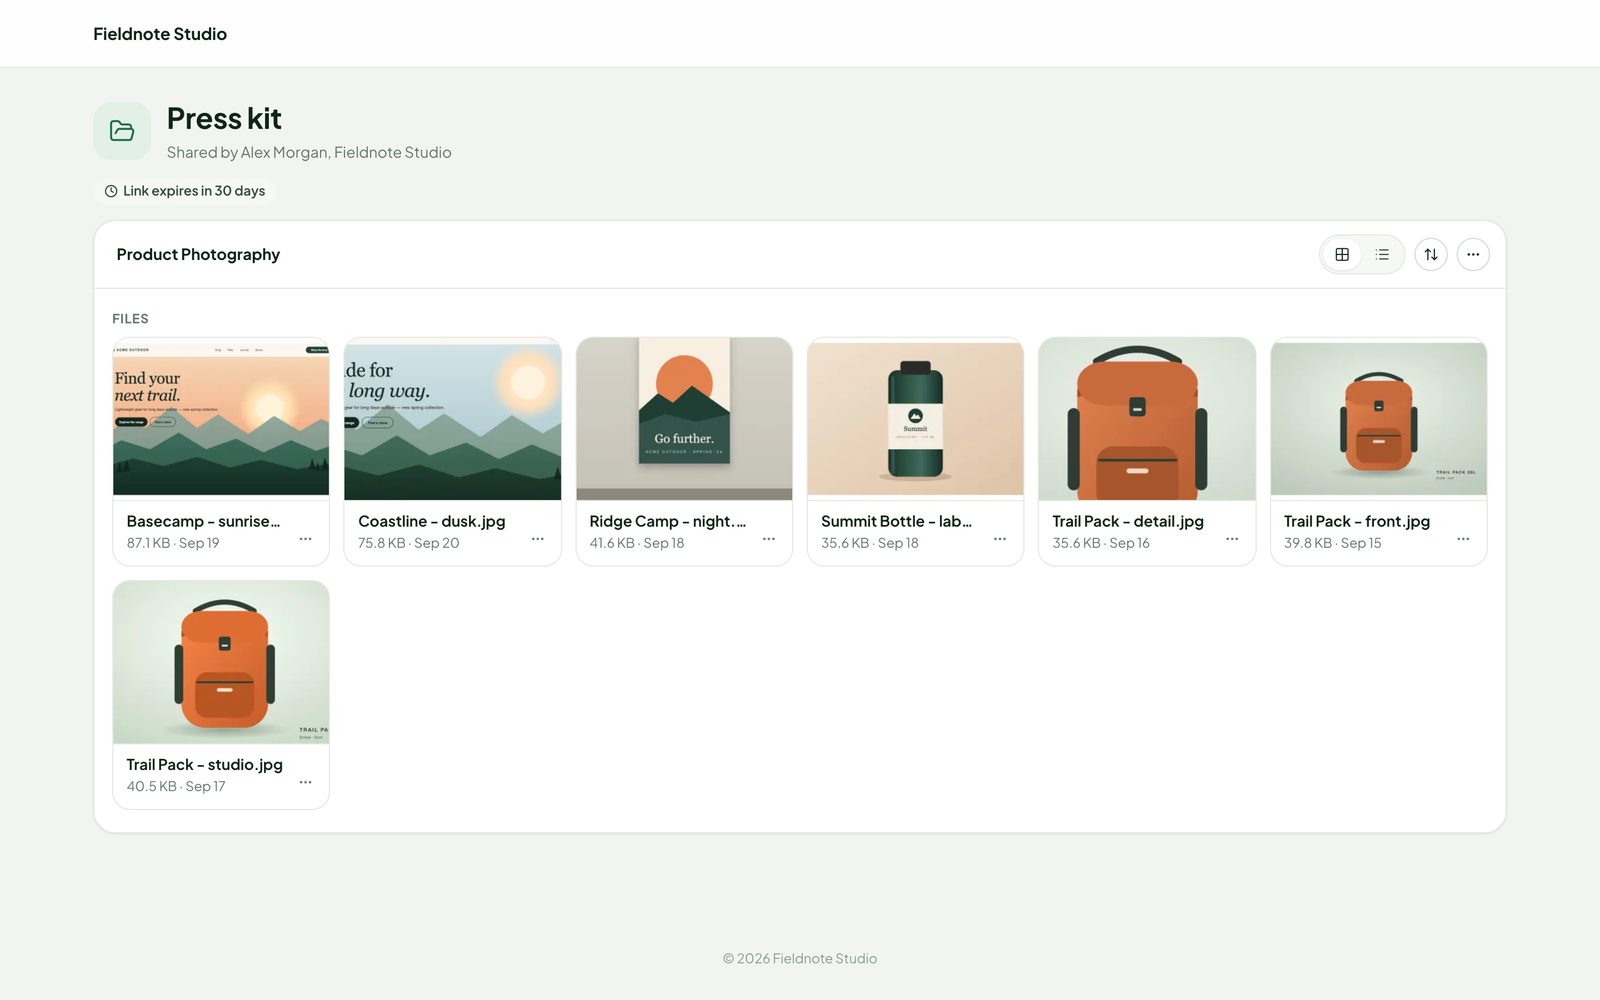Switch to list view
This screenshot has width=1600, height=1000.
point(1382,255)
